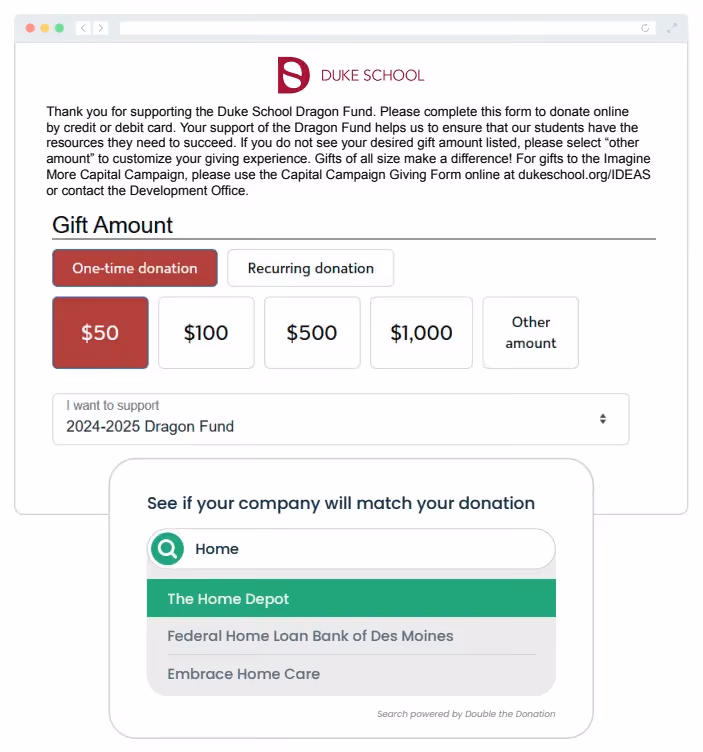Click the page reload icon
The height and width of the screenshot is (752, 703).
tap(645, 28)
